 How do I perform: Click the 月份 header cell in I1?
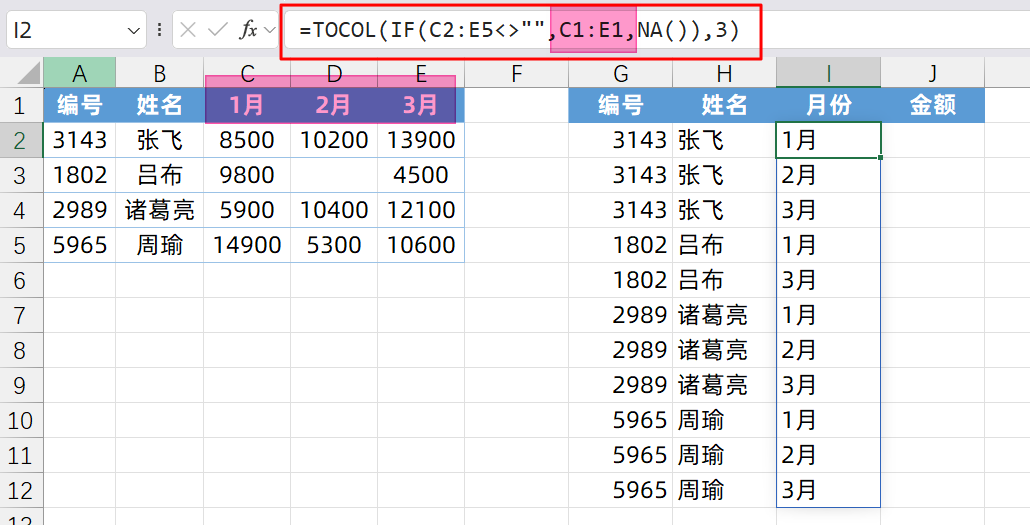pyautogui.click(x=828, y=105)
